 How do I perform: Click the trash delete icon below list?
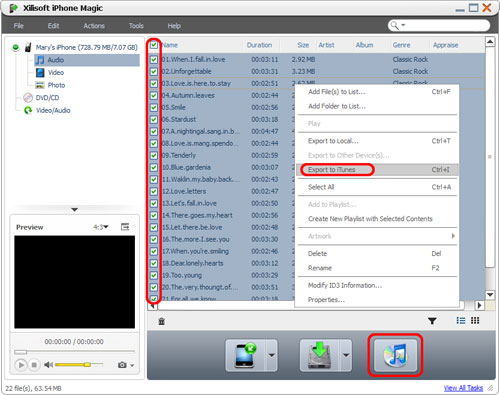pos(162,321)
